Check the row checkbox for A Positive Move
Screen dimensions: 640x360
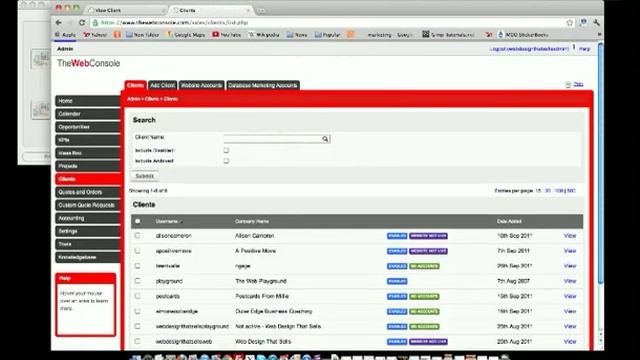click(138, 251)
